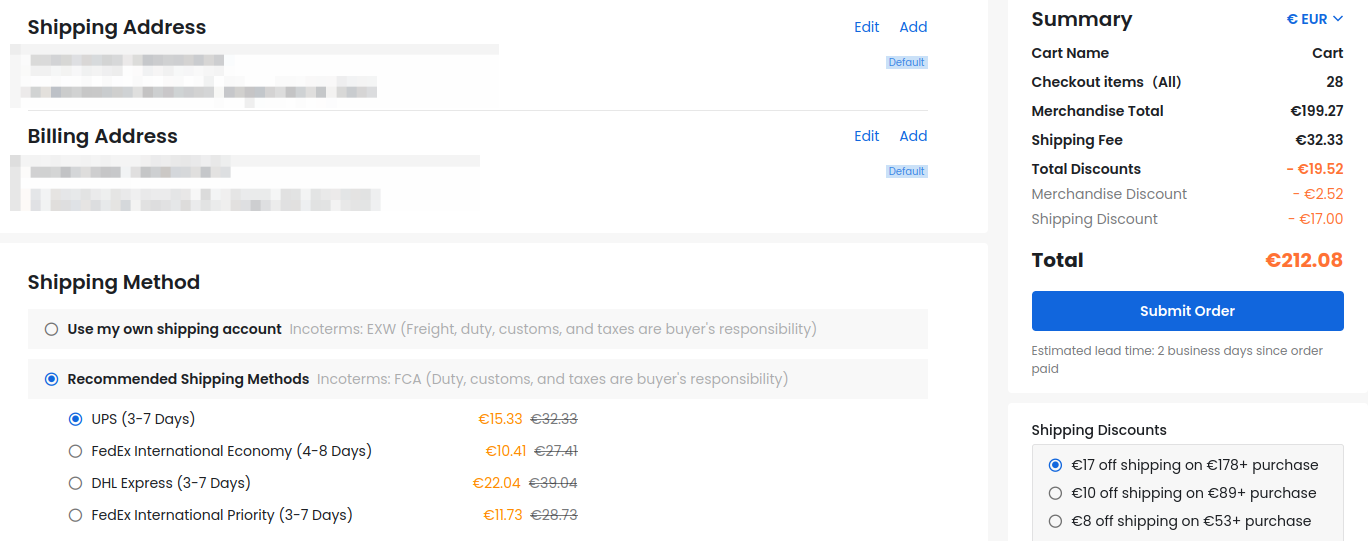
Task: Add a new billing address
Action: point(913,136)
